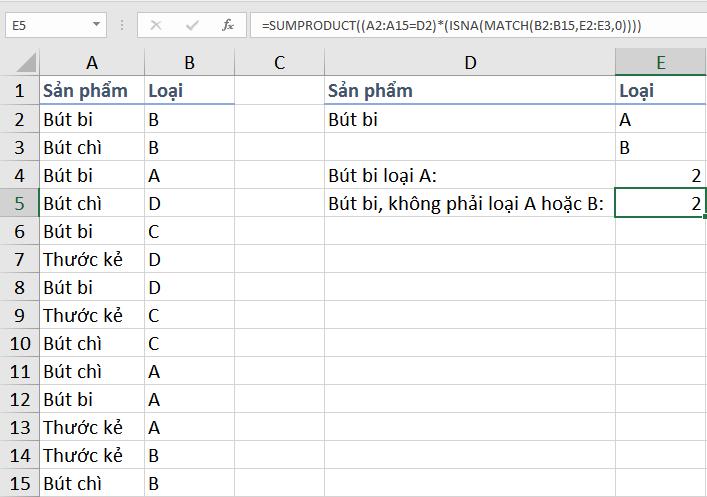The image size is (707, 497).
Task: Select row 5 header
Action: pyautogui.click(x=19, y=204)
